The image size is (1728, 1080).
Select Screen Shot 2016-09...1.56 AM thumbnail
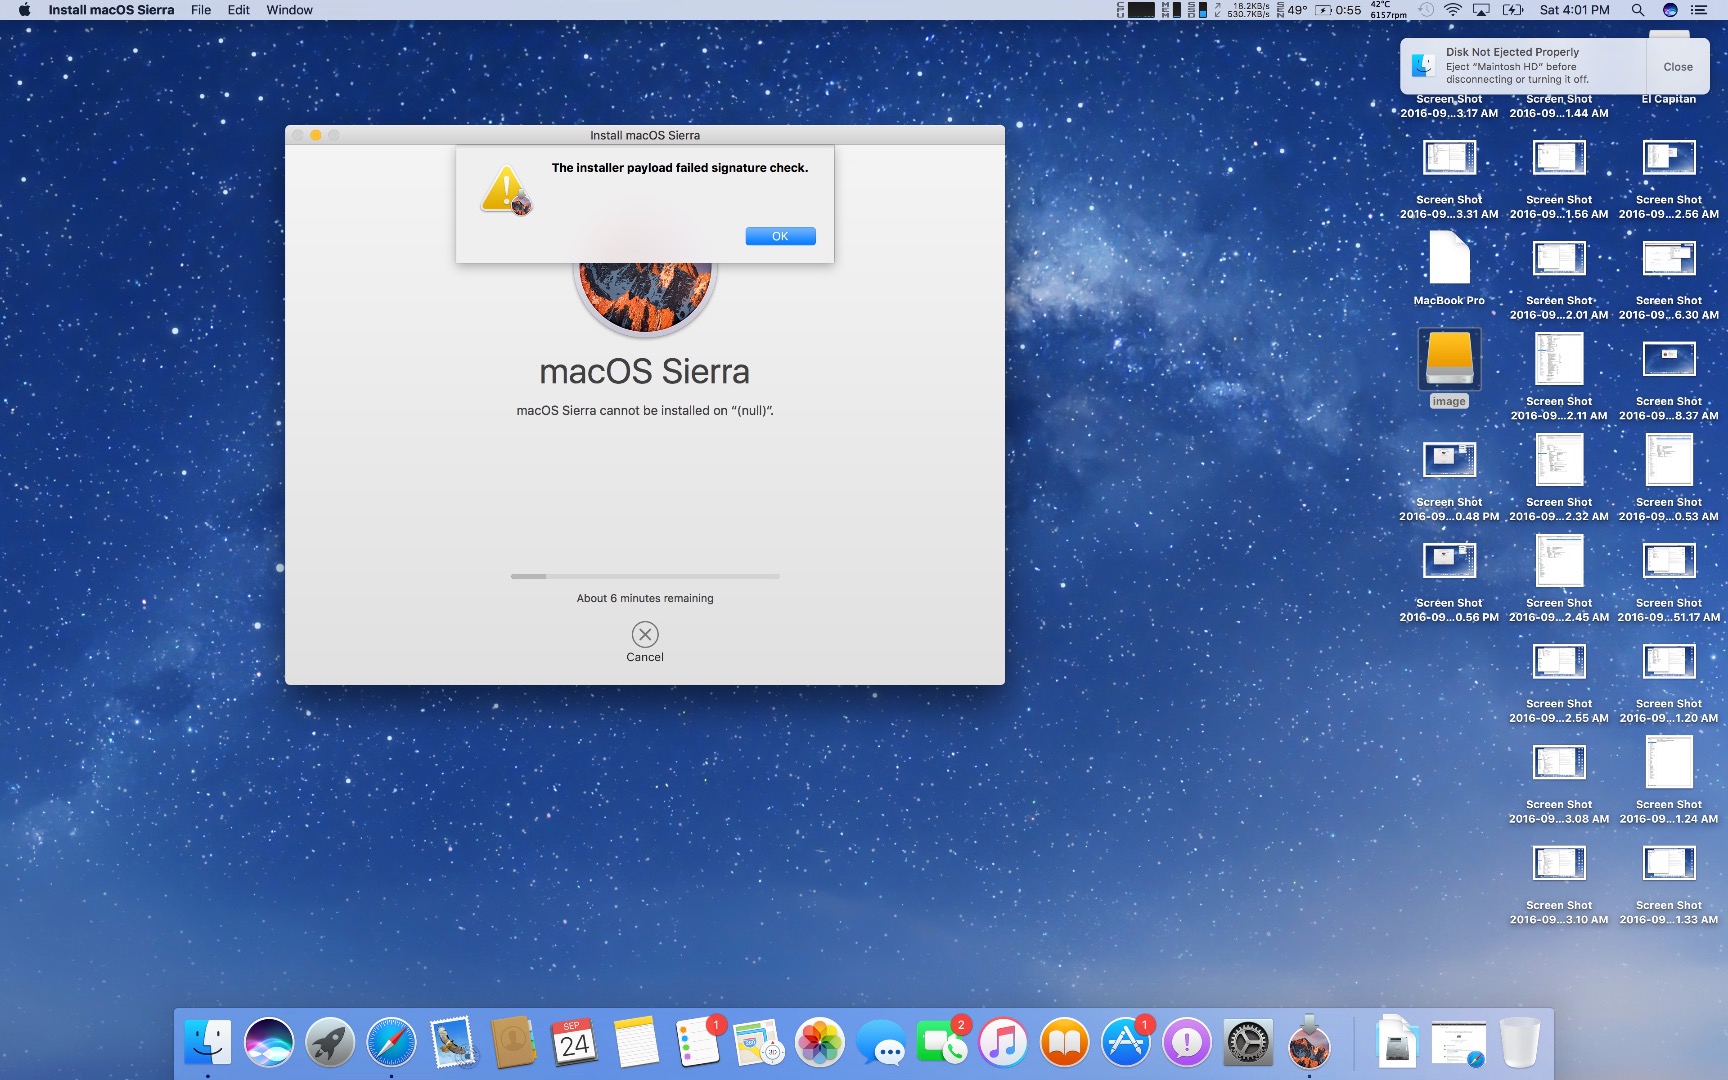(x=1559, y=157)
